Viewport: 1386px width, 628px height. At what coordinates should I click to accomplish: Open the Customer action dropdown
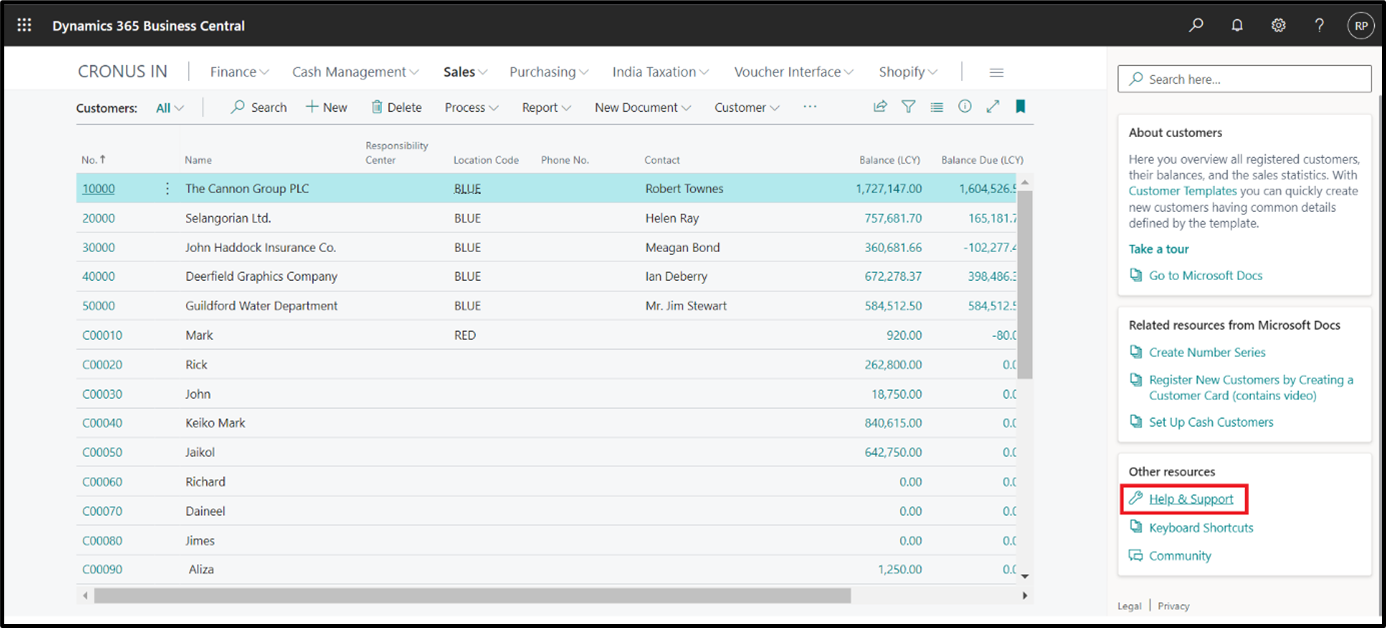click(747, 107)
